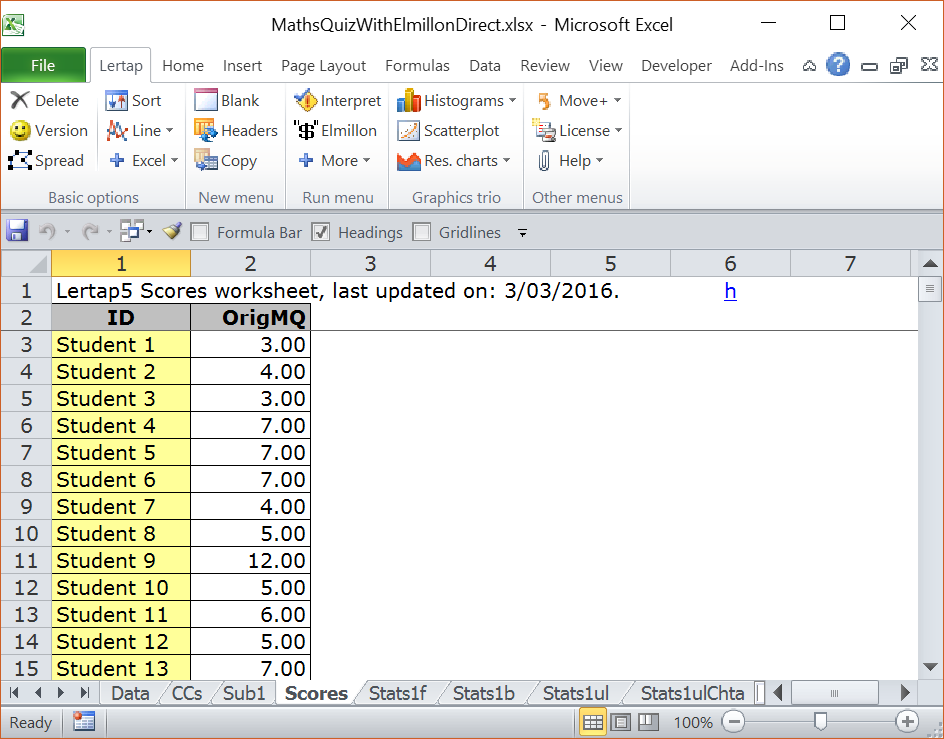Click the format painter brush icon
Viewport: 944px width, 739px height.
pyautogui.click(x=172, y=232)
